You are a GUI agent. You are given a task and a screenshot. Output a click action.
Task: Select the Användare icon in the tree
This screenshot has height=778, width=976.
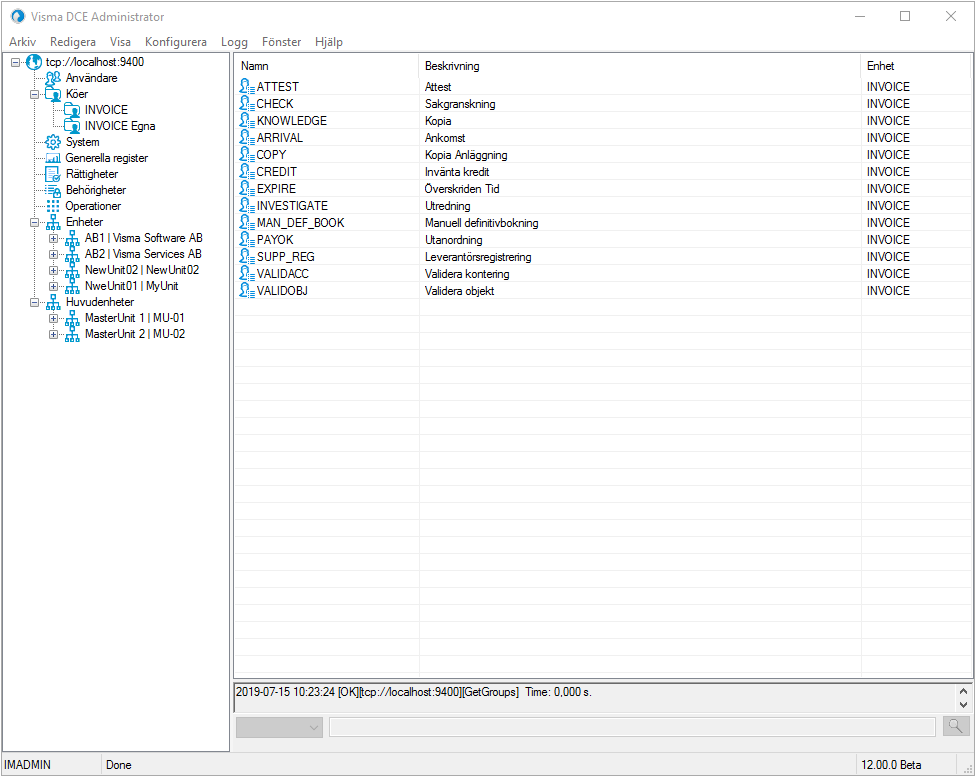coord(52,77)
